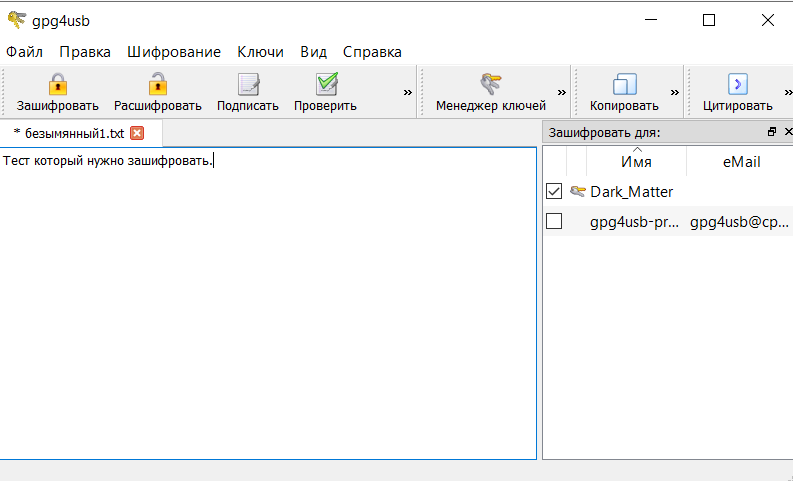793x481 pixels.
Task: Expand overflow arrows after Менеджер ключей
Action: (561, 92)
